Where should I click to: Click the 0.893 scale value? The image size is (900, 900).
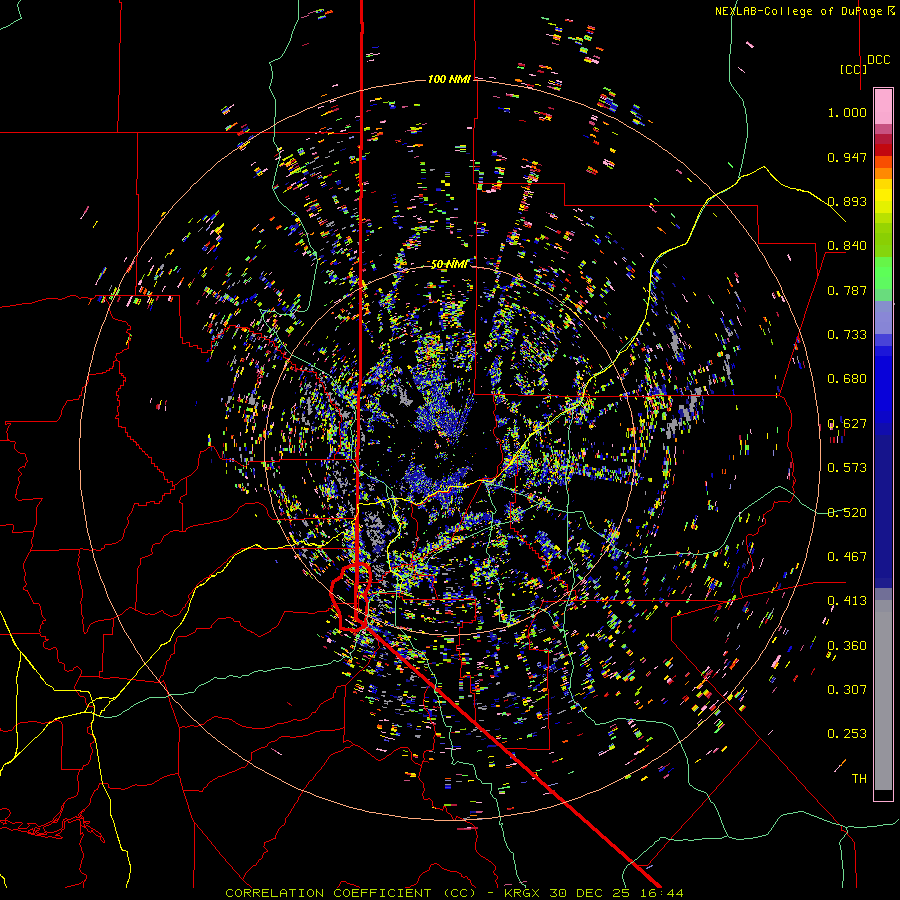click(847, 201)
